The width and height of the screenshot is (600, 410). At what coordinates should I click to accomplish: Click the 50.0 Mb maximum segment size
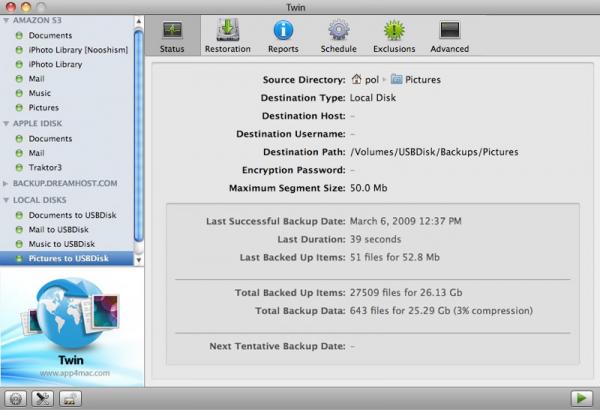(368, 188)
